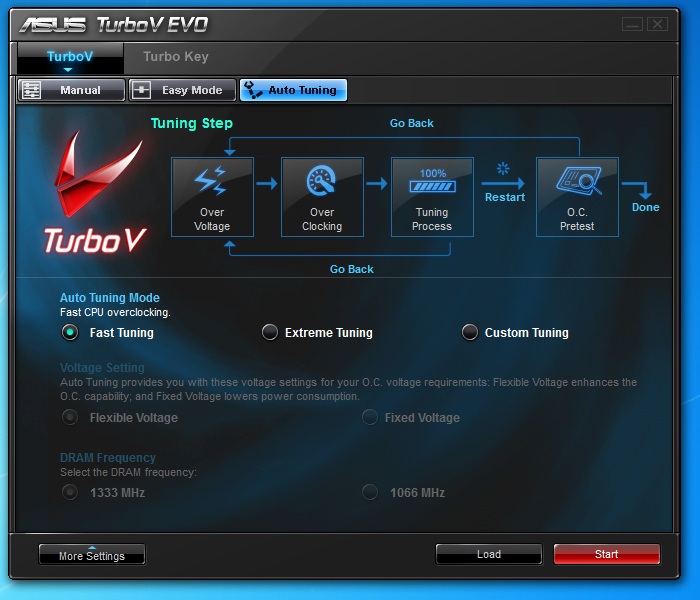Image resolution: width=700 pixels, height=600 pixels.
Task: Click the Done arrow icon
Action: click(x=637, y=190)
